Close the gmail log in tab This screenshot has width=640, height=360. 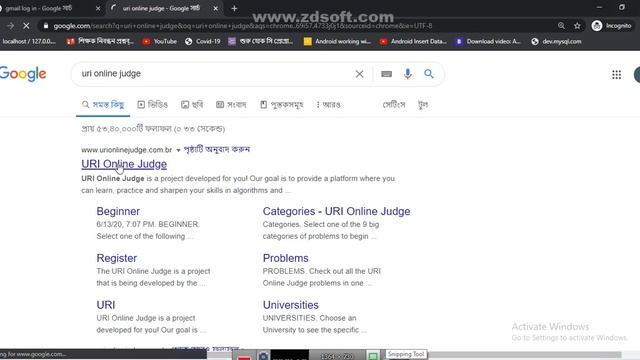pyautogui.click(x=98, y=9)
